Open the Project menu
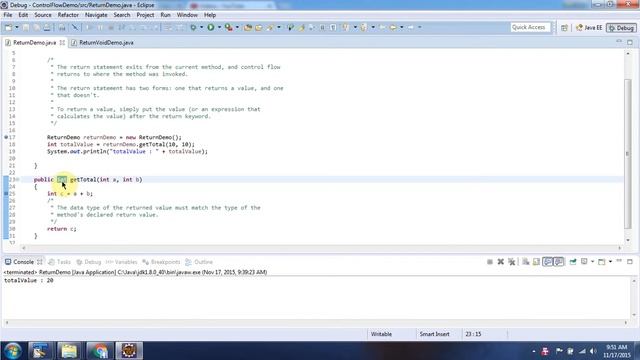Viewport: 640px width, 360px height. (145, 15)
